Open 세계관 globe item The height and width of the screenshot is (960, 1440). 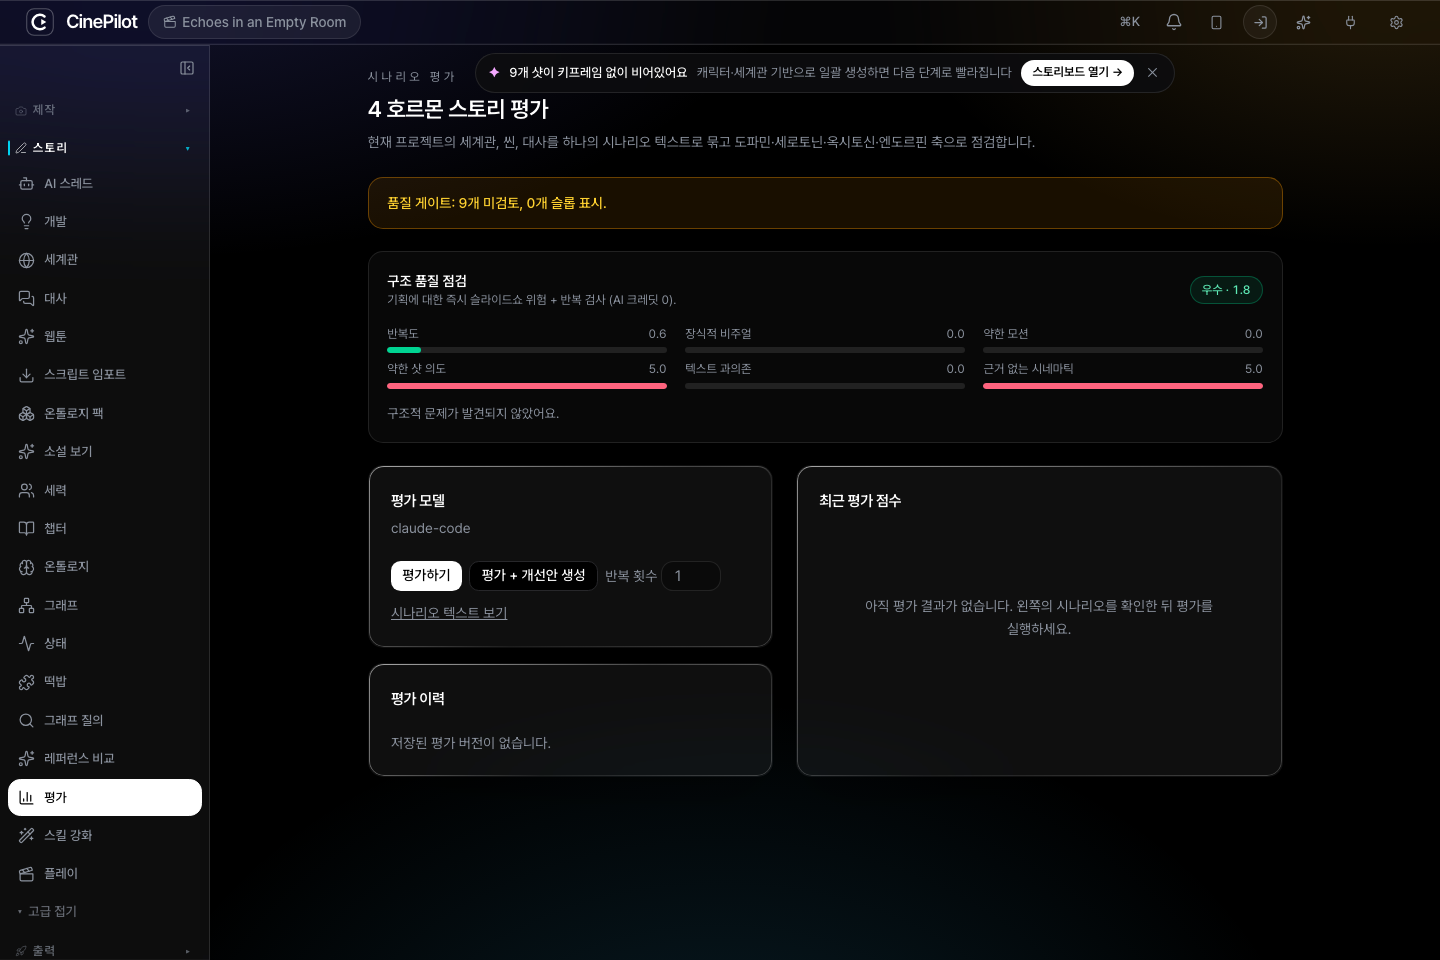pos(104,260)
